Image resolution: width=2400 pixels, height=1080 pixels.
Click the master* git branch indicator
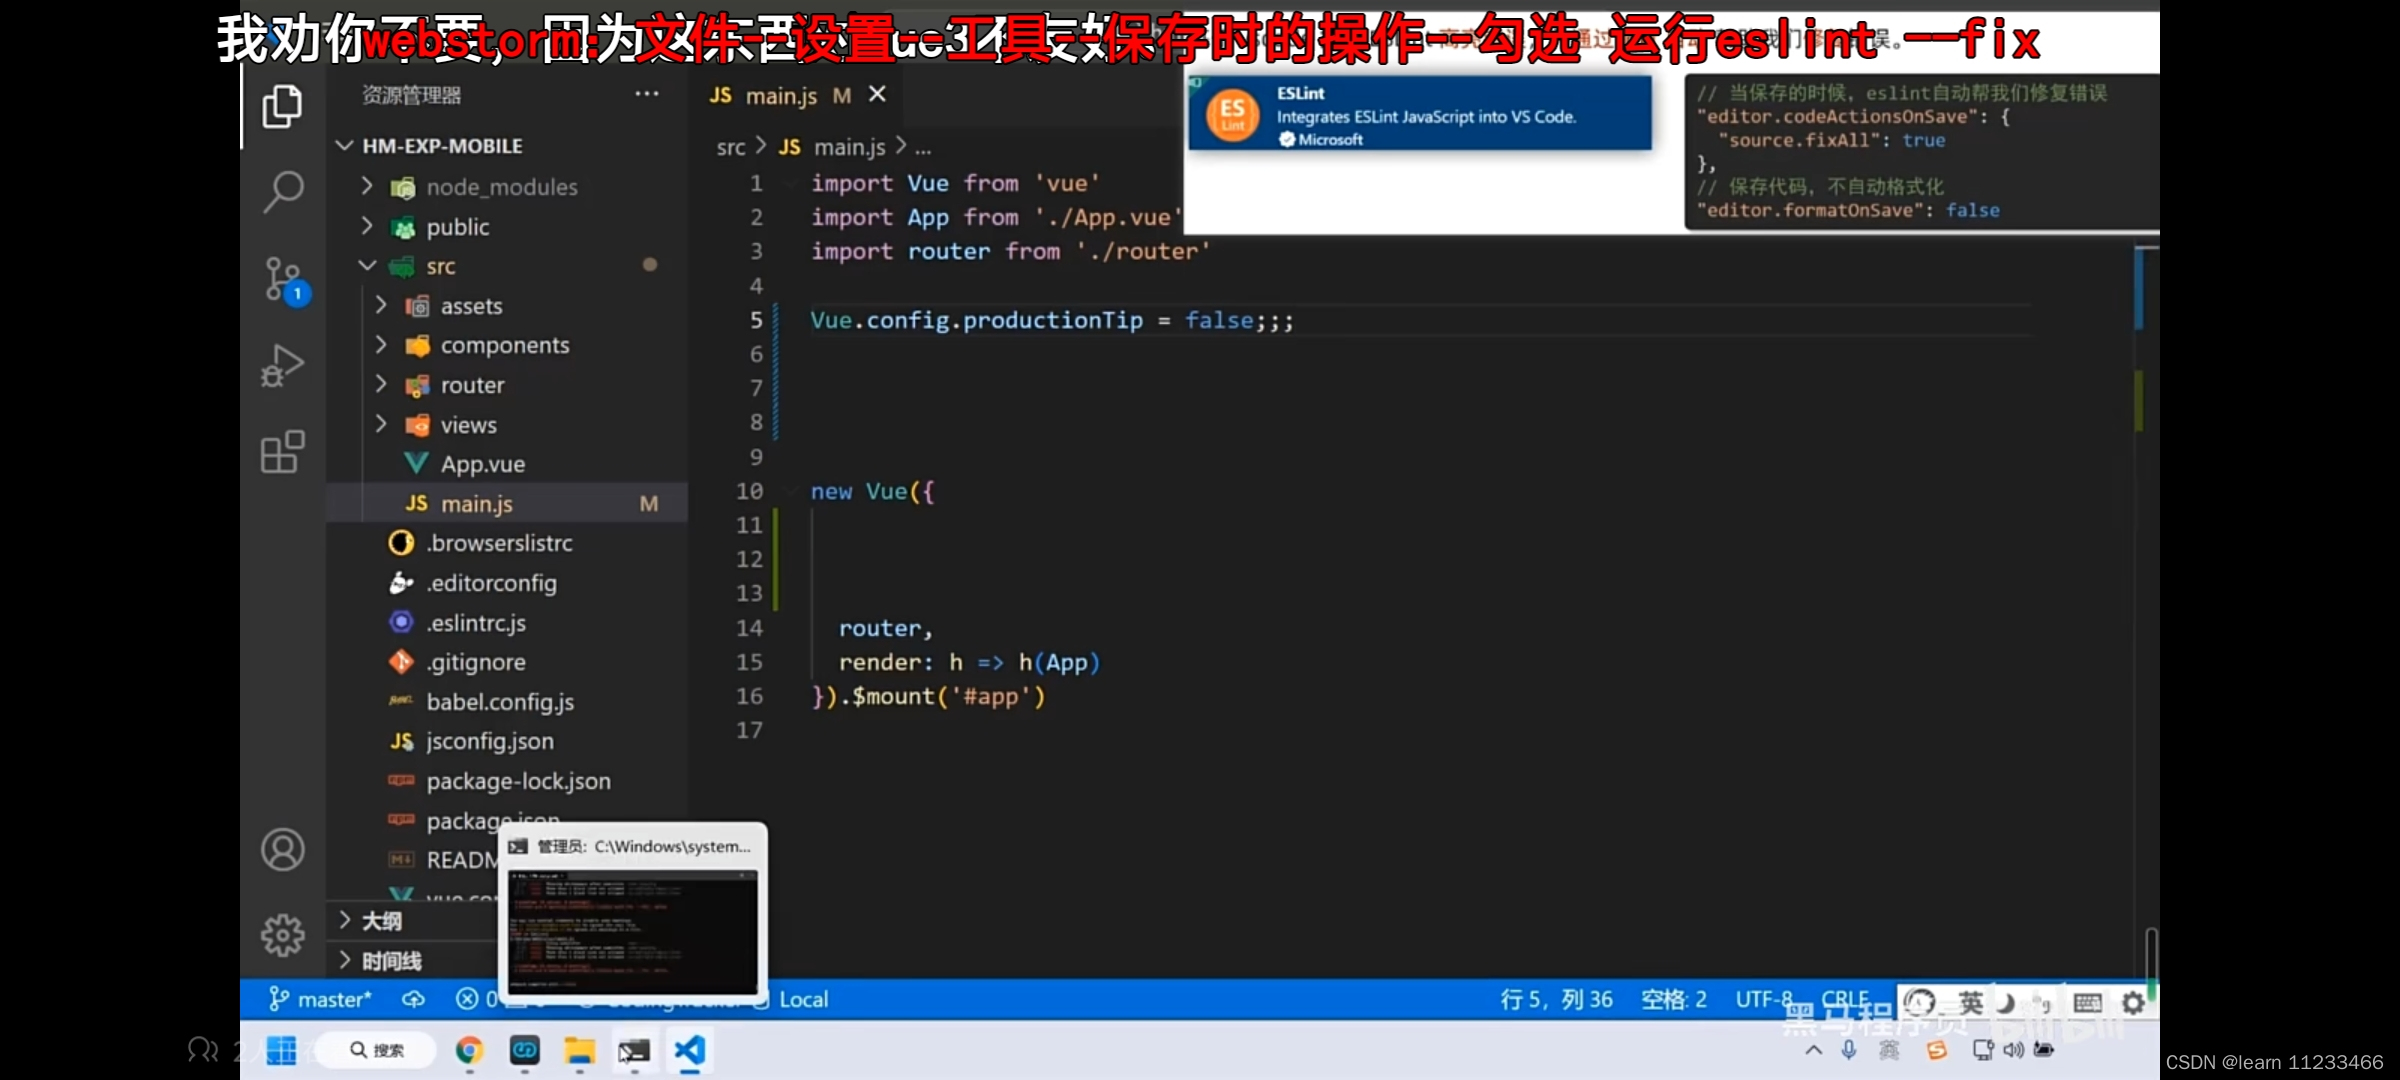click(x=321, y=999)
